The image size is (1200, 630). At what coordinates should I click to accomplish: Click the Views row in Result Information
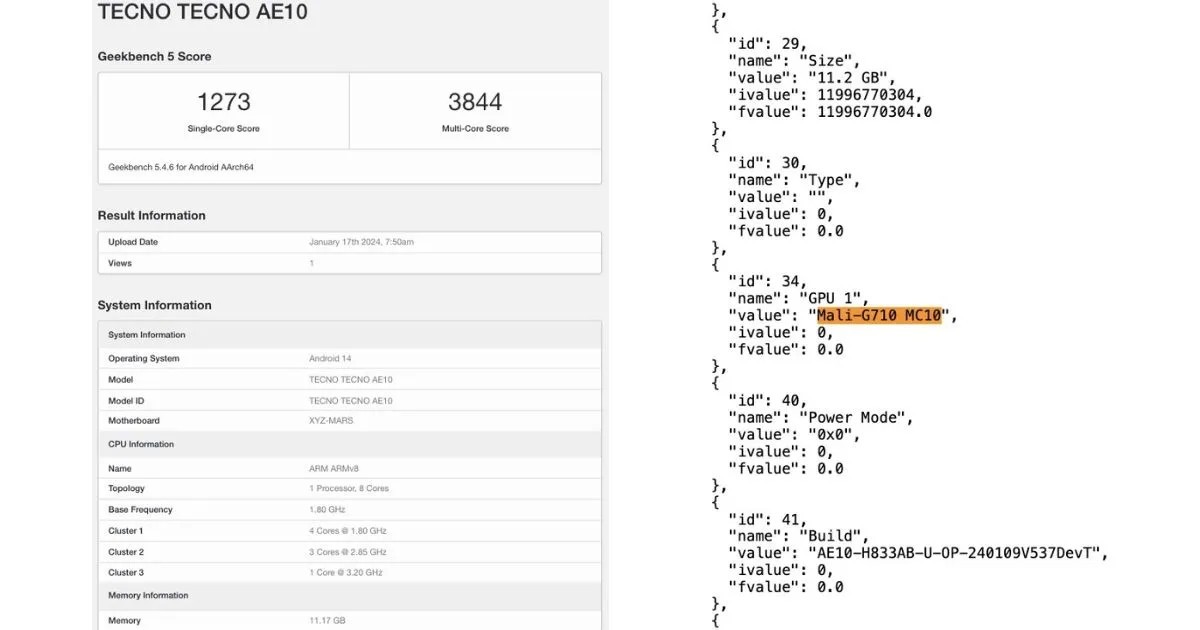[x=349, y=263]
